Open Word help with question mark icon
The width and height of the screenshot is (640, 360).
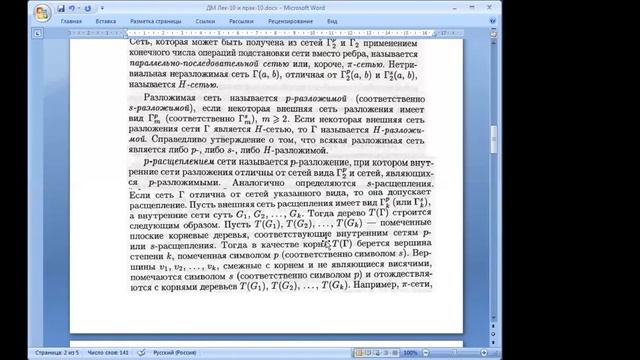click(493, 21)
